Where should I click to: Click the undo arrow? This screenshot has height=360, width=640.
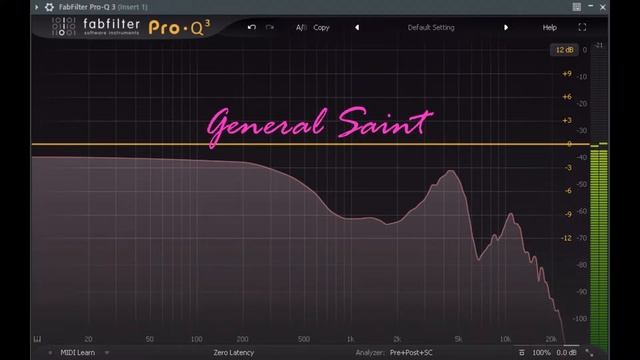coord(252,27)
